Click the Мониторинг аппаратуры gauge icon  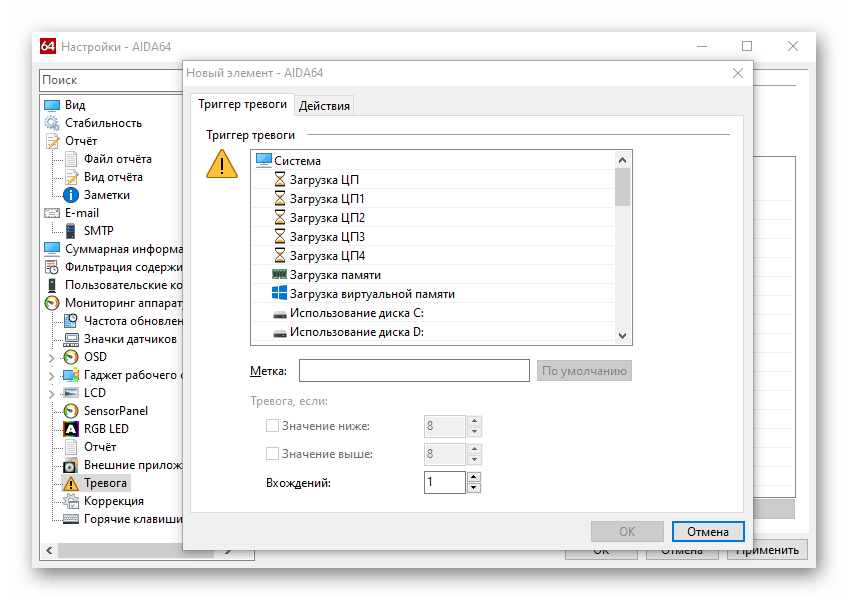click(52, 303)
